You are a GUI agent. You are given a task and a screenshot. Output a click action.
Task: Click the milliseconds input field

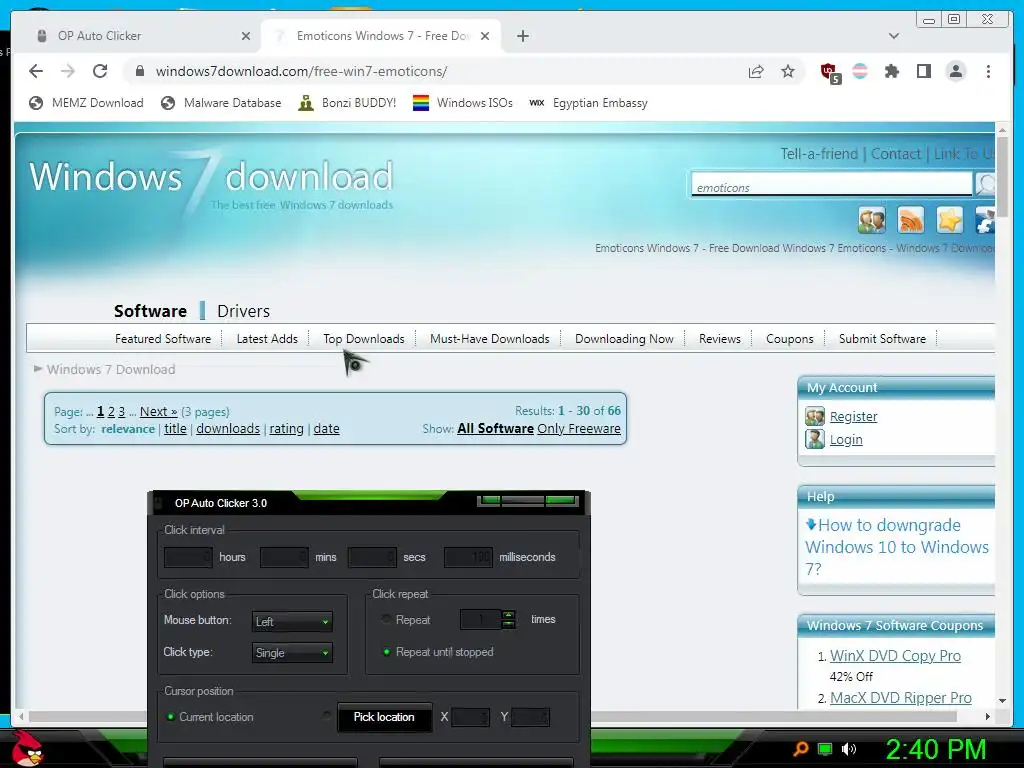pos(468,557)
